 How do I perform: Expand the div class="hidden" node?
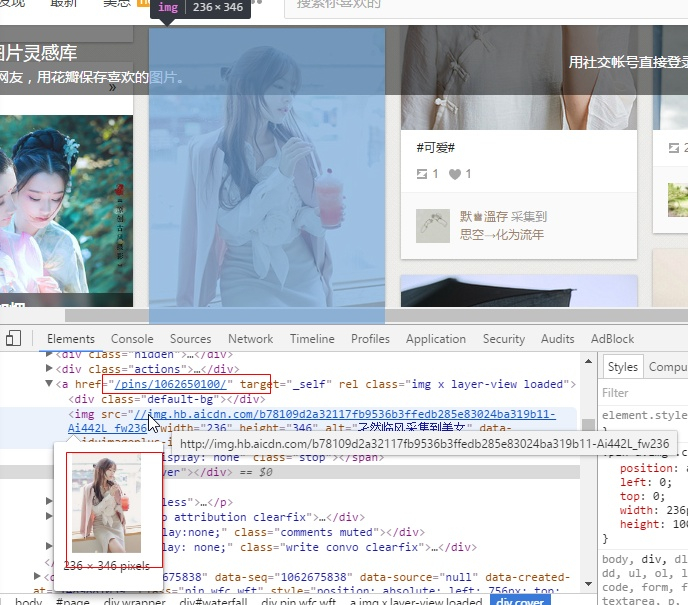coord(49,354)
